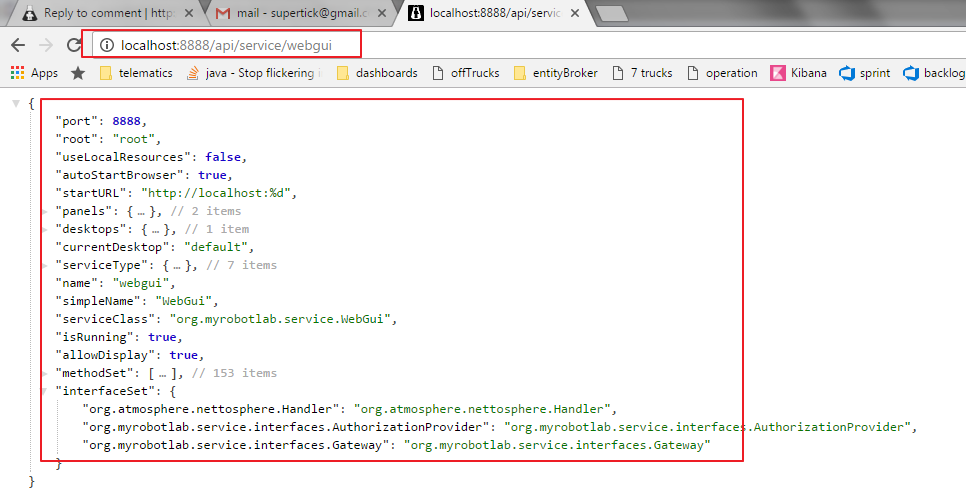The image size is (966, 489).
Task: Click useLocalResources value false
Action: 223,157
